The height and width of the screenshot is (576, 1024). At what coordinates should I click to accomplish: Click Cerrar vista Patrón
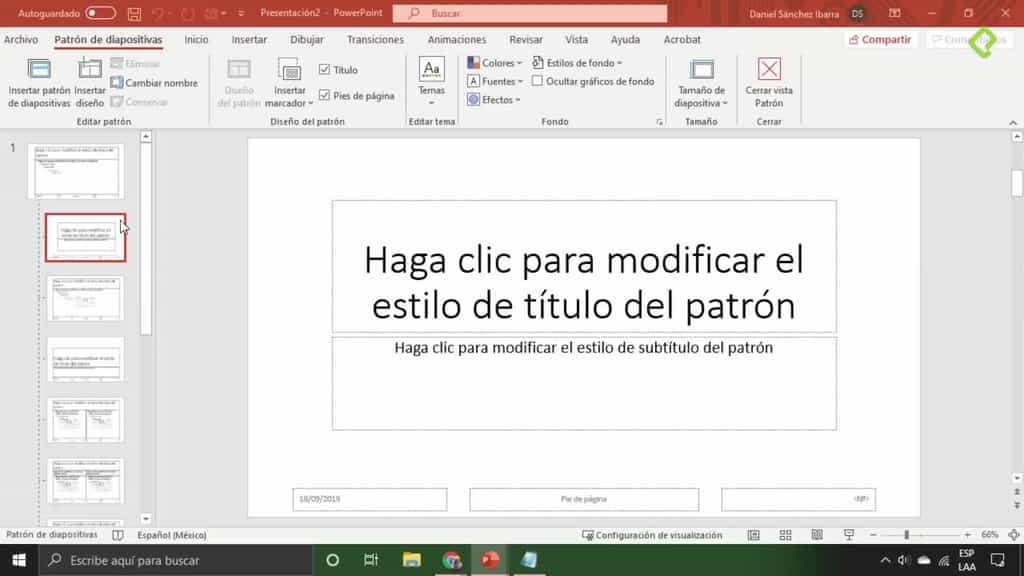pos(769,83)
